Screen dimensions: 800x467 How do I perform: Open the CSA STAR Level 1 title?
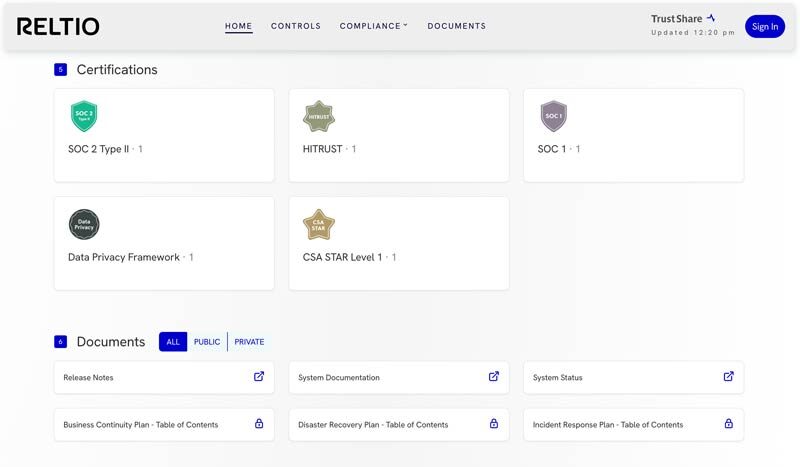tap(342, 257)
